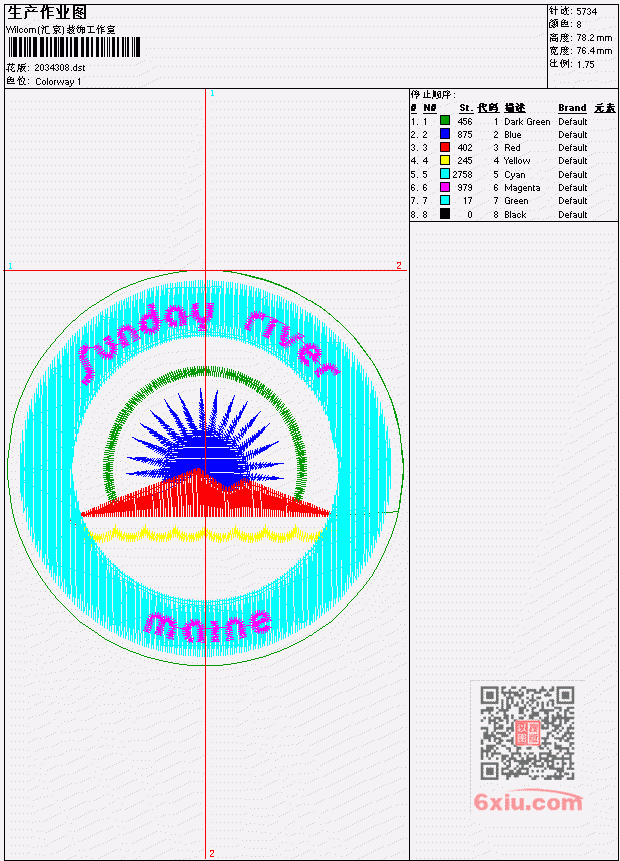Pick the Magenta color swatch in row 6
The height and width of the screenshot is (861, 620).
click(x=445, y=187)
